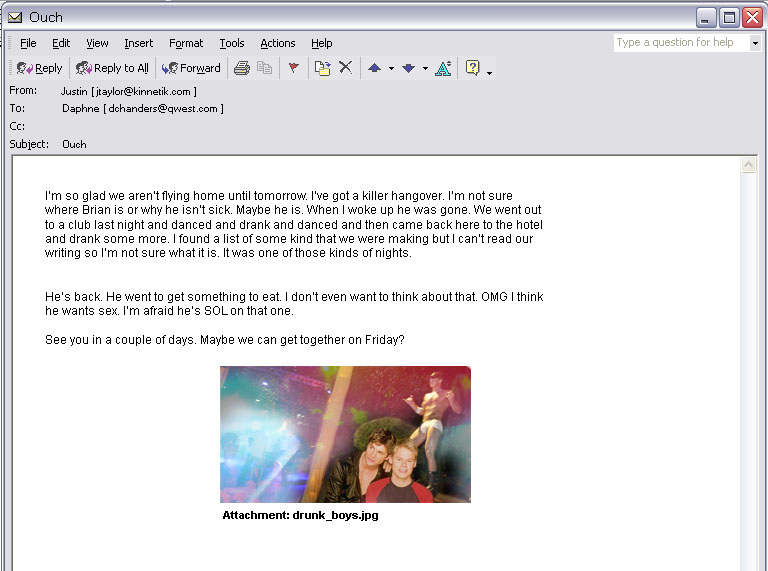Click paragraph starting 'I'm so glad we aren't'

click(x=294, y=224)
